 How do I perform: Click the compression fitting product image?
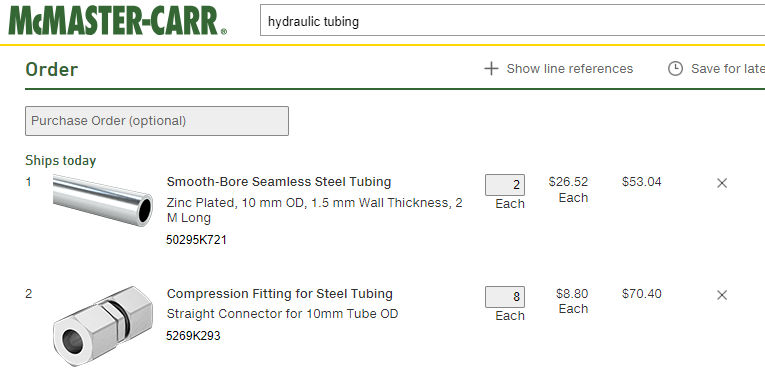pyautogui.click(x=103, y=326)
